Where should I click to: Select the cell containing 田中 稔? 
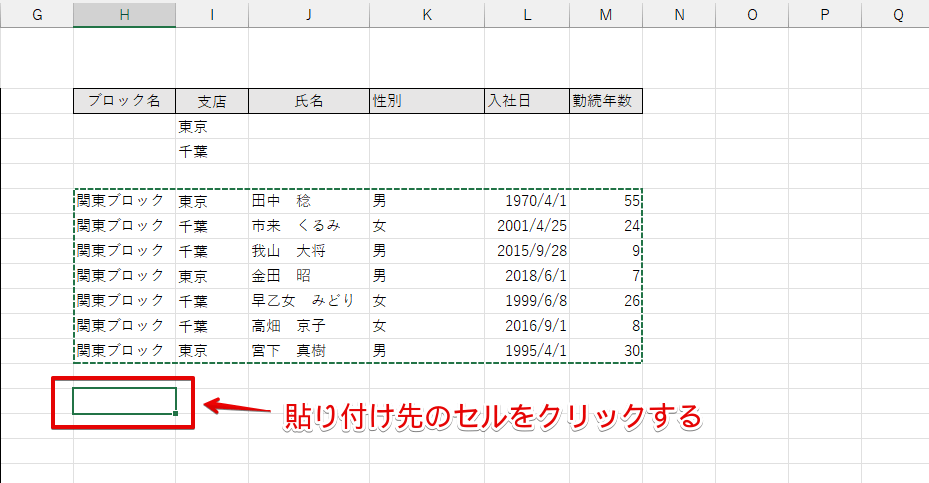pyautogui.click(x=308, y=201)
